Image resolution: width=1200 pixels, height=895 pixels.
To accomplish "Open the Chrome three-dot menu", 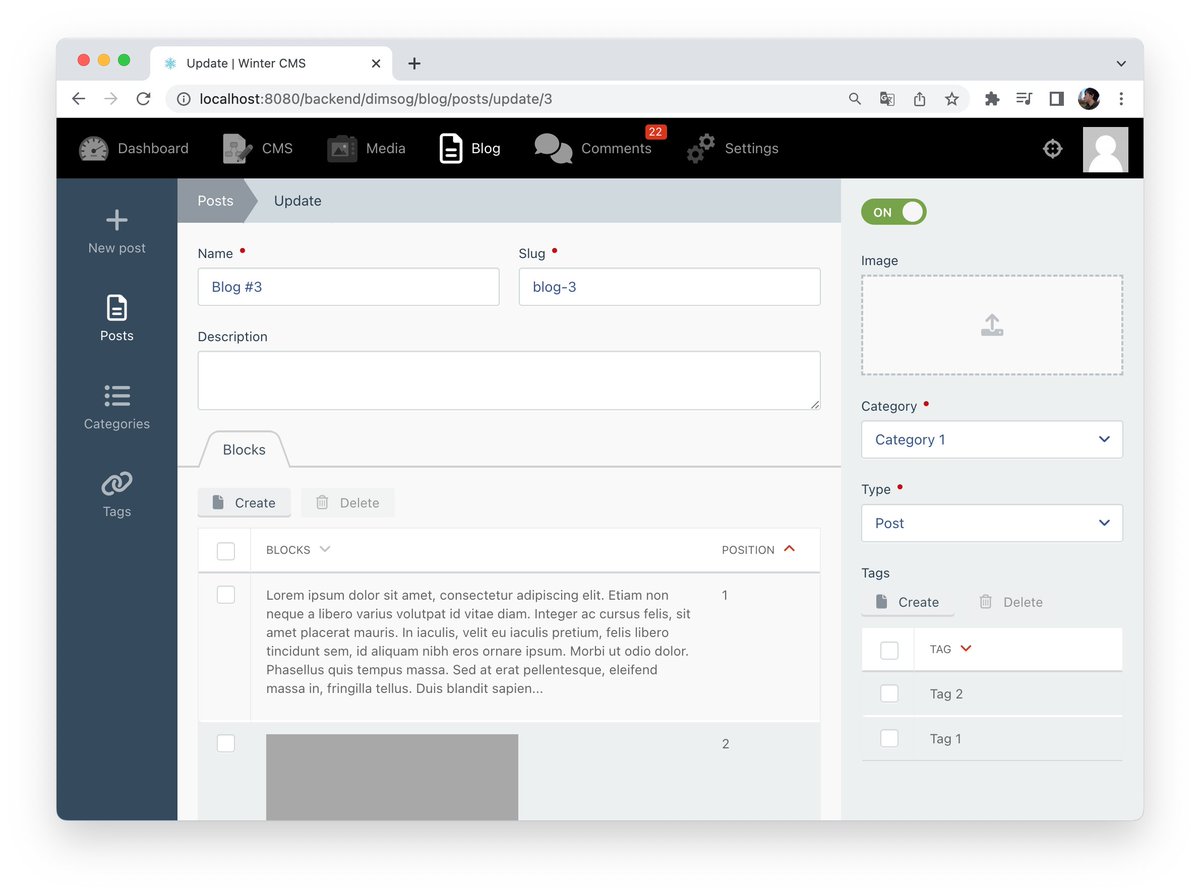I will (1122, 99).
